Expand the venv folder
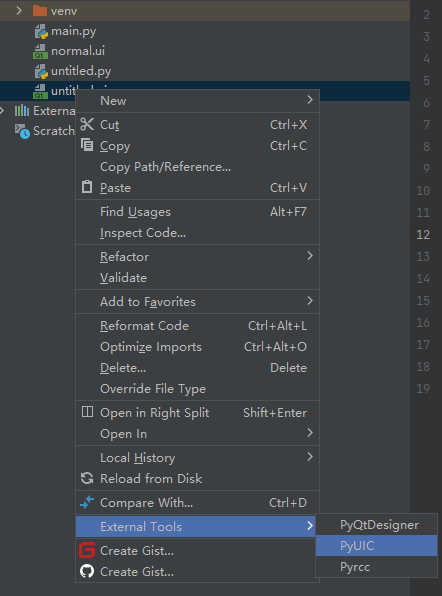Viewport: 442px width, 596px height. 19,11
